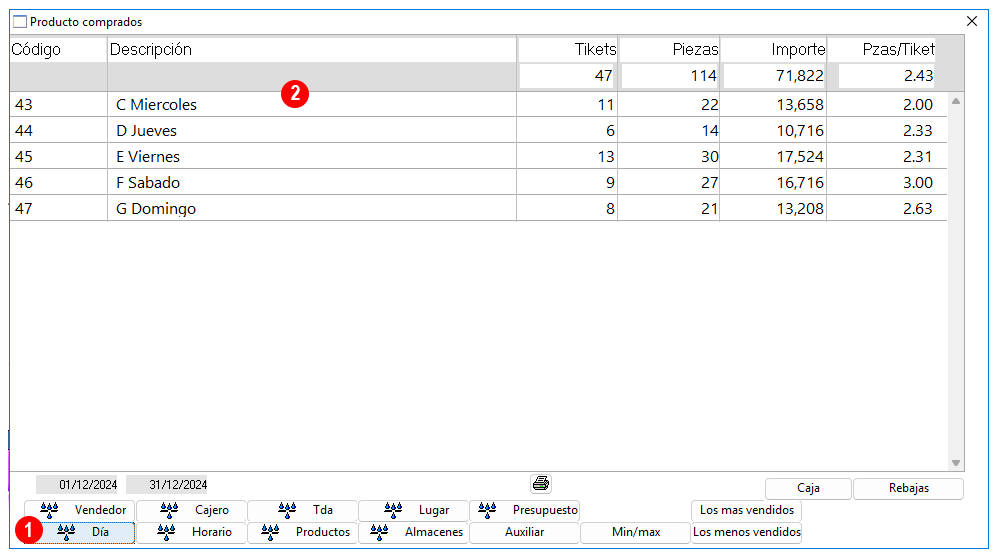The width and height of the screenshot is (997, 560).
Task: Click the filter icon on the Productos button
Action: coord(270,532)
